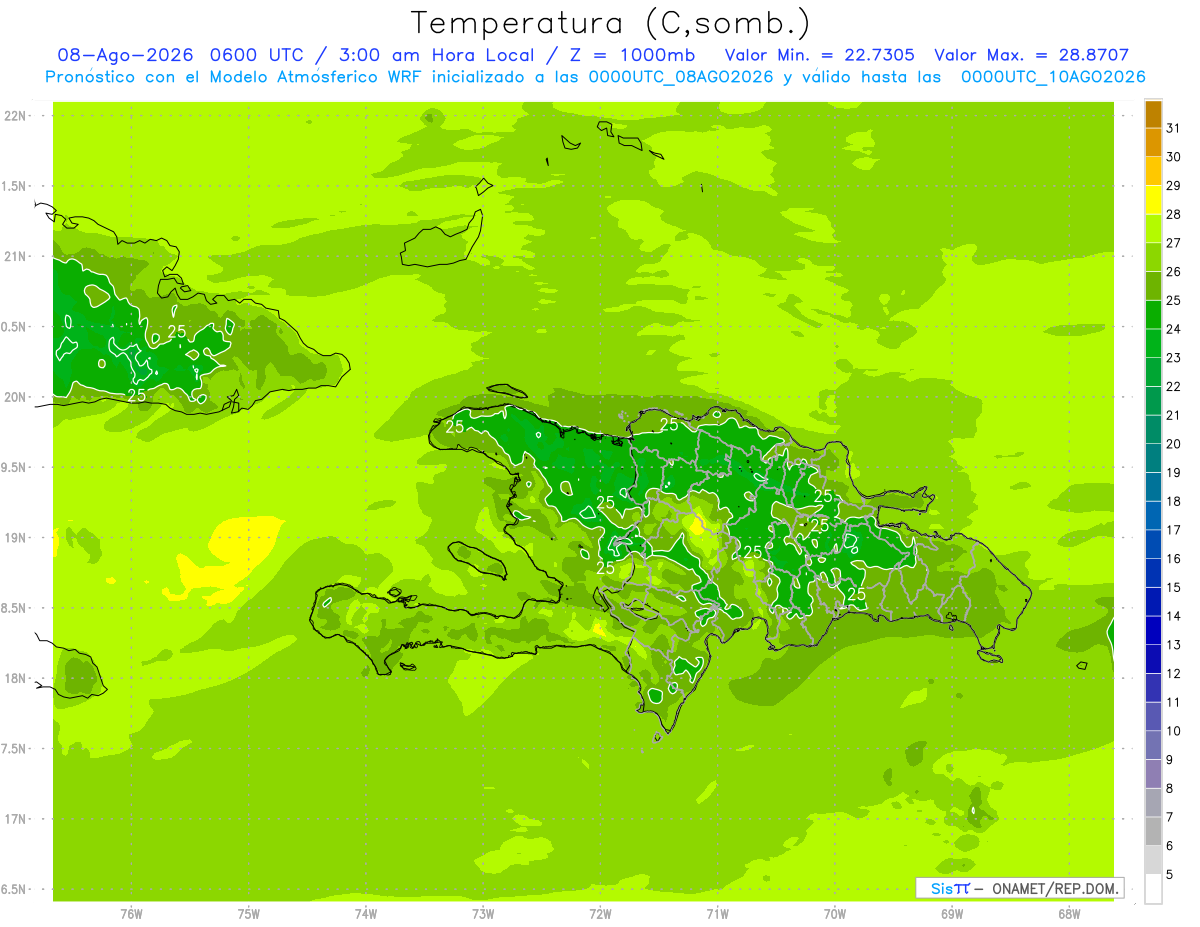Click the orange legend swatch between 30 and 31
Viewport: 1200px width, 927px height.
click(x=1153, y=143)
